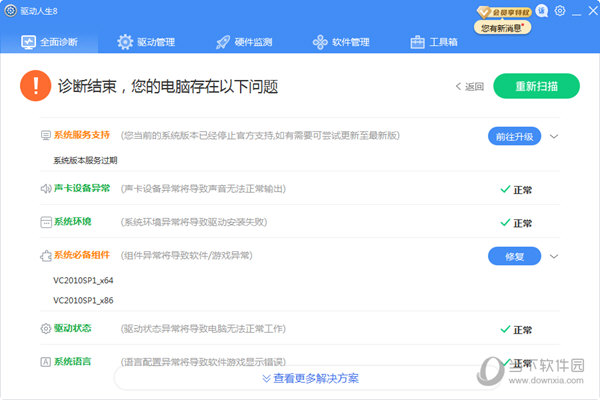Go back with 返回 link
600x400 pixels.
(x=470, y=87)
